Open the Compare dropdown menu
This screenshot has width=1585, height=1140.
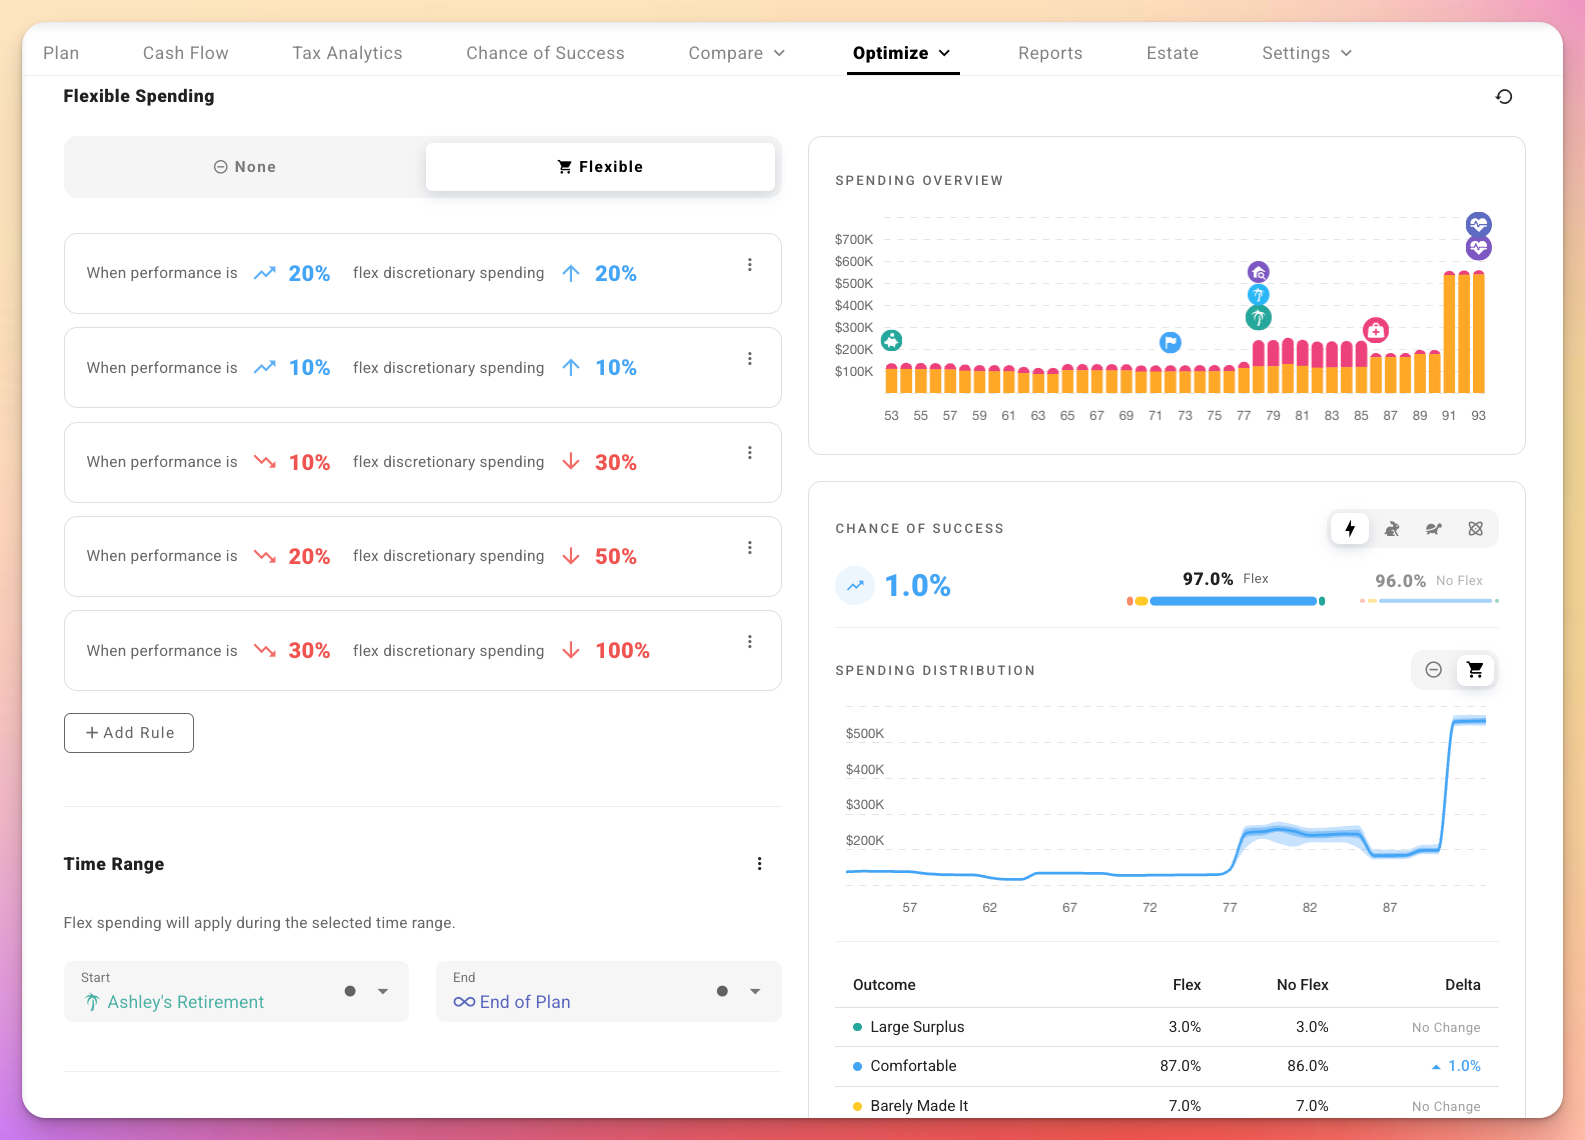pos(736,53)
